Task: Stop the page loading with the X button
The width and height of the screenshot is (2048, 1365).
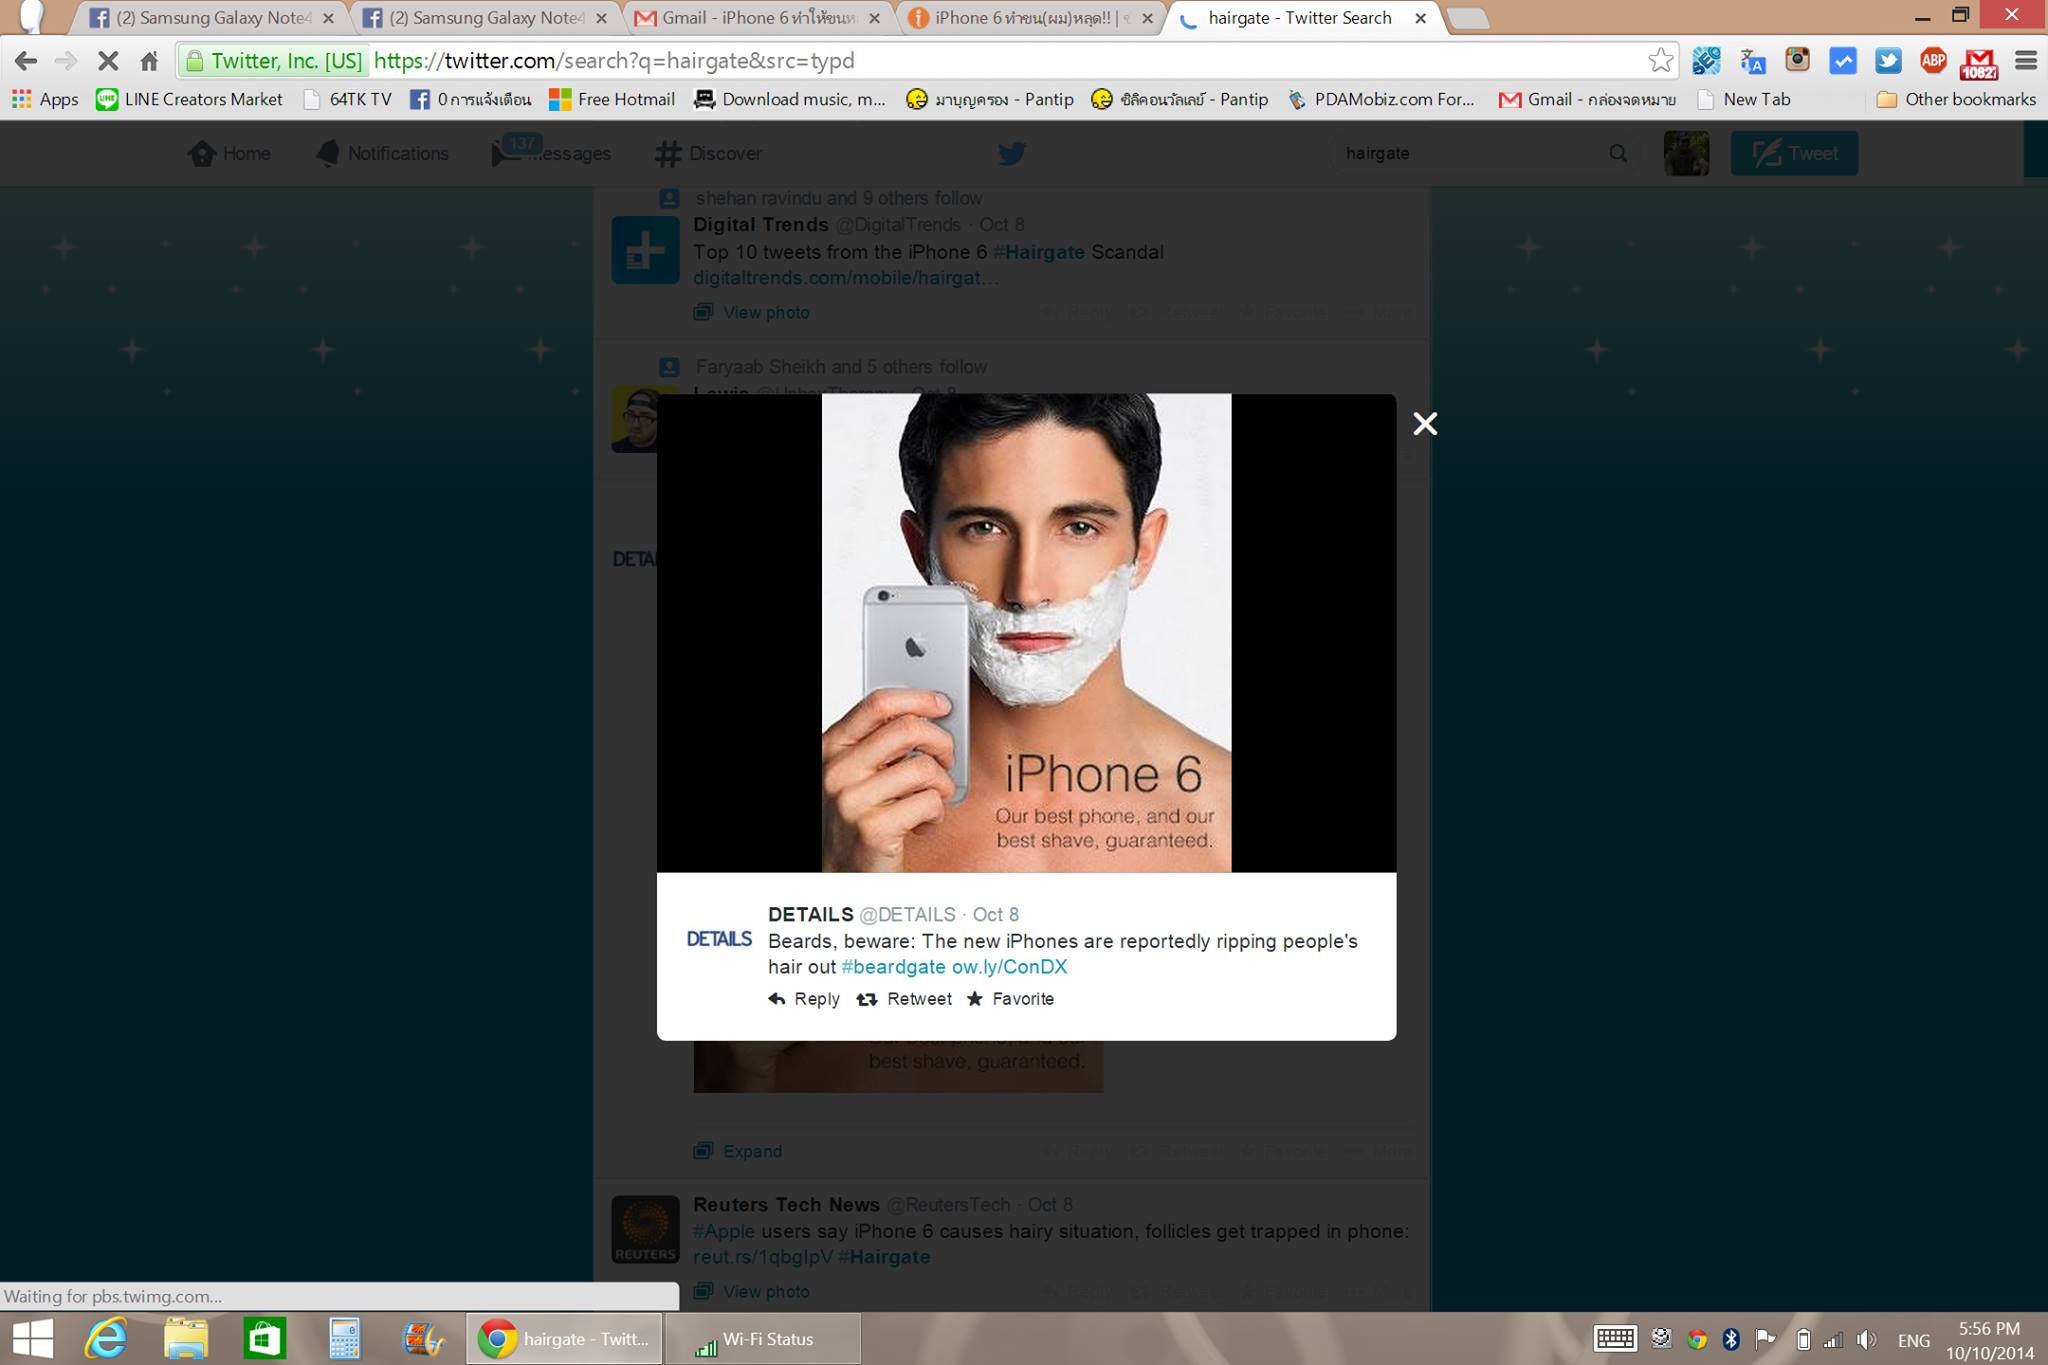Action: [108, 61]
